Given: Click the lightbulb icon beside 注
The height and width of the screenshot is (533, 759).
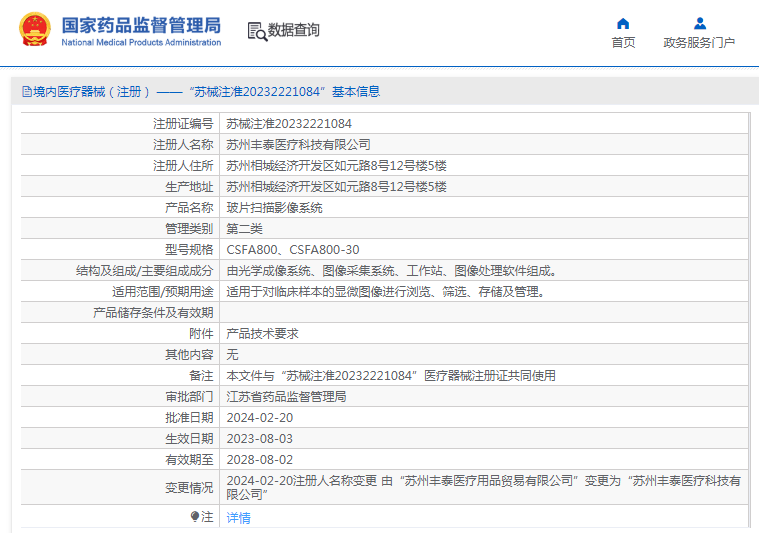Looking at the screenshot, I should click(195, 517).
